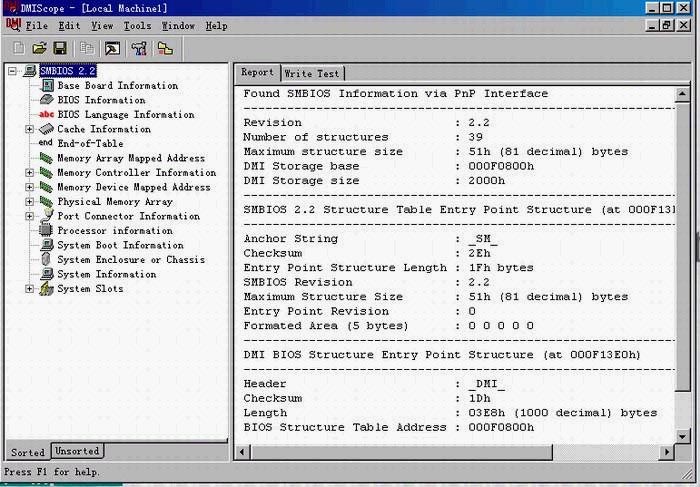Switch to the Unsorted tab
The image size is (700, 487).
pos(77,452)
